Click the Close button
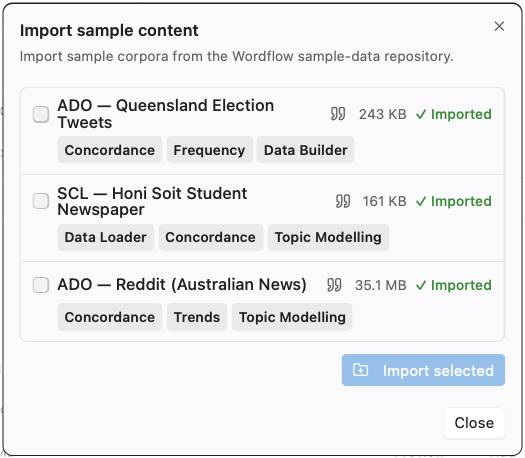Viewport: 525px width, 458px height. click(474, 423)
